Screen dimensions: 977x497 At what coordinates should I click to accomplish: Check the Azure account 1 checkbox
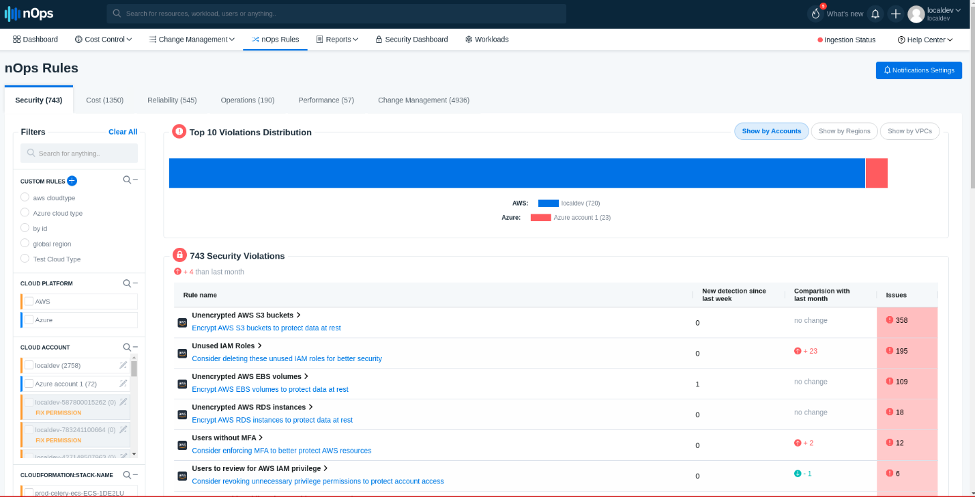29,383
